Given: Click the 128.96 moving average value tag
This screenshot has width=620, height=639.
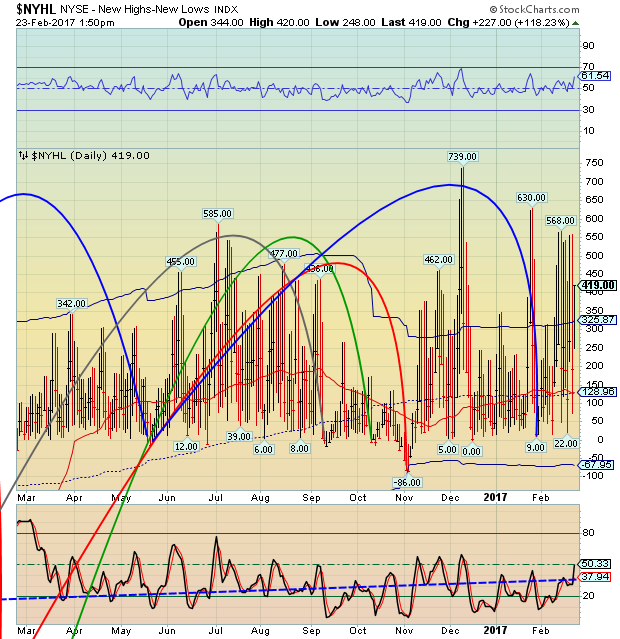Looking at the screenshot, I should (597, 392).
